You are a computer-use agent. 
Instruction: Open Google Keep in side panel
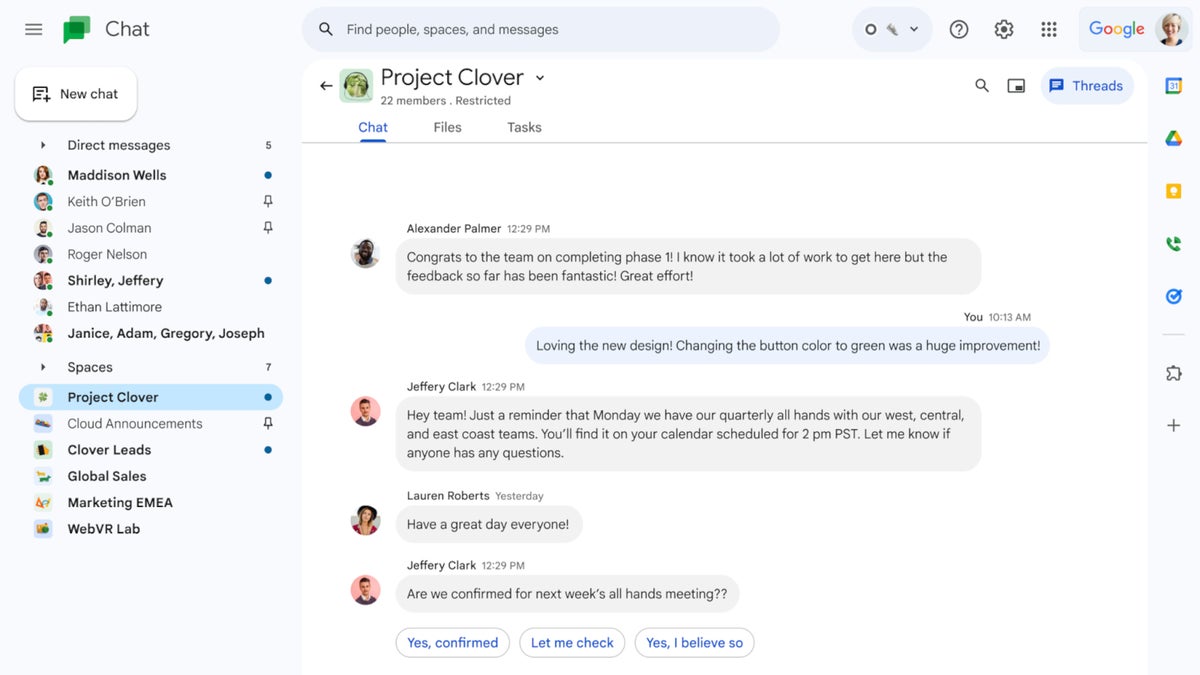1174,191
